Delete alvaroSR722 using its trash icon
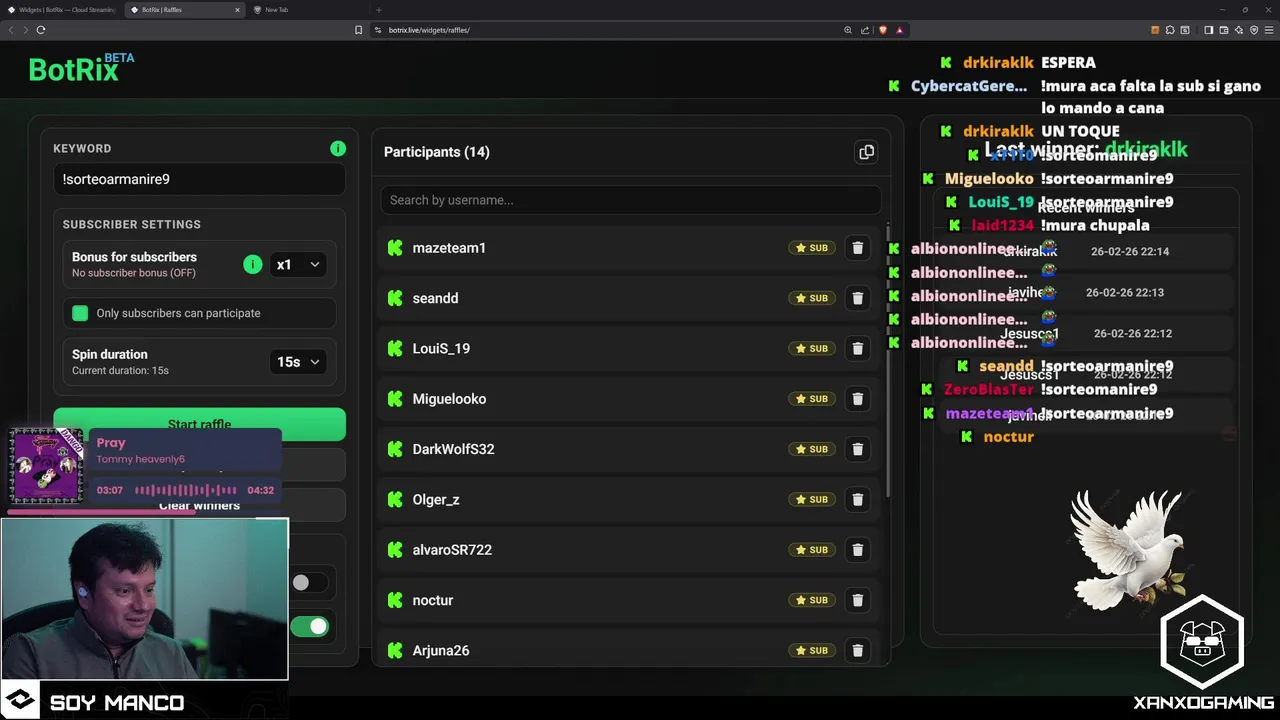The width and height of the screenshot is (1280, 720). point(857,550)
